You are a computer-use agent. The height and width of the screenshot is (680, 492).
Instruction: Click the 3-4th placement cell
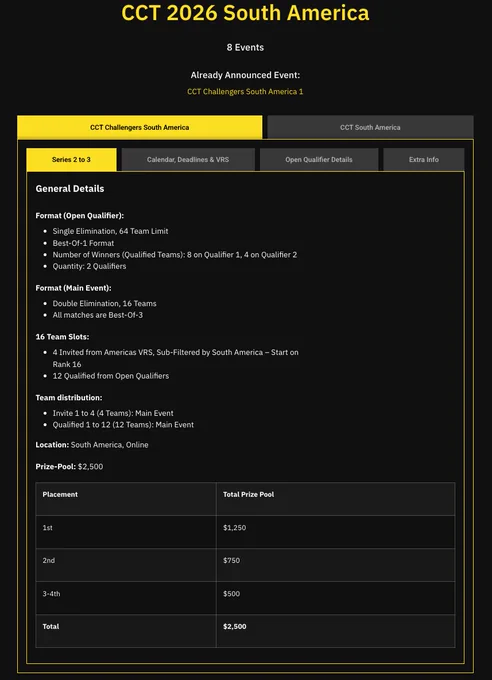[x=126, y=598]
